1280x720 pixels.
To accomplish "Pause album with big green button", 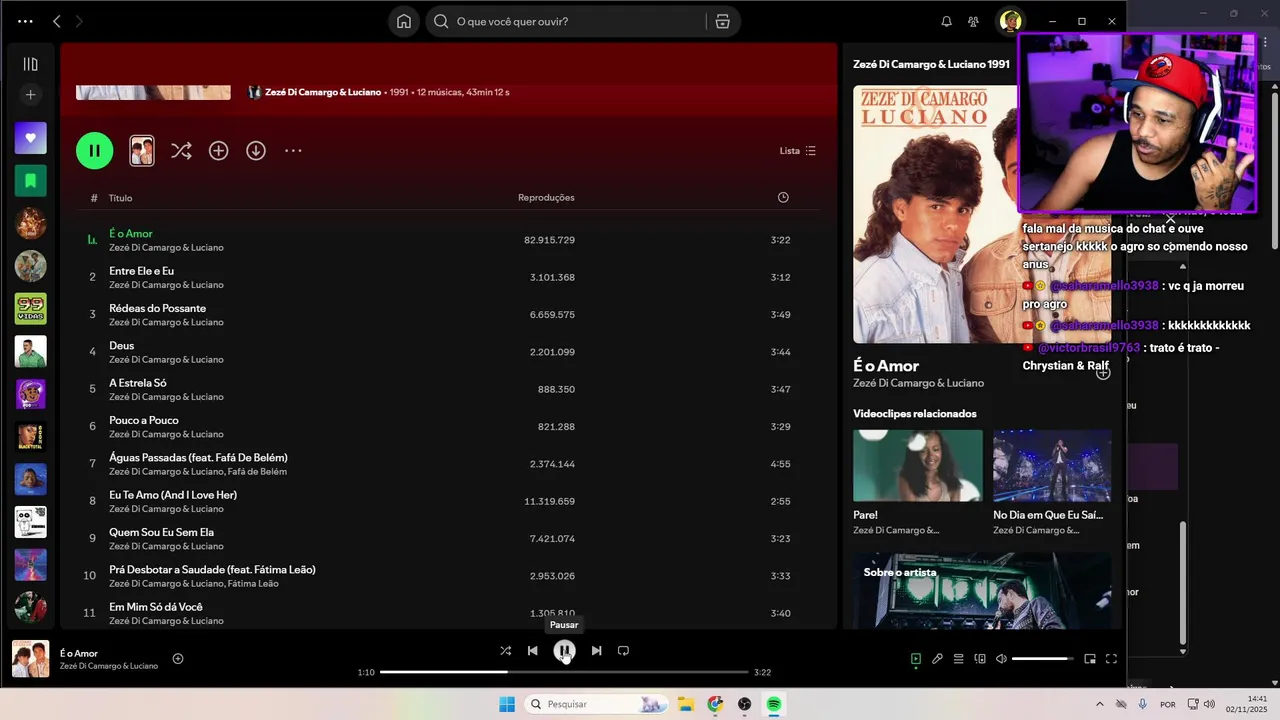I will (x=95, y=151).
